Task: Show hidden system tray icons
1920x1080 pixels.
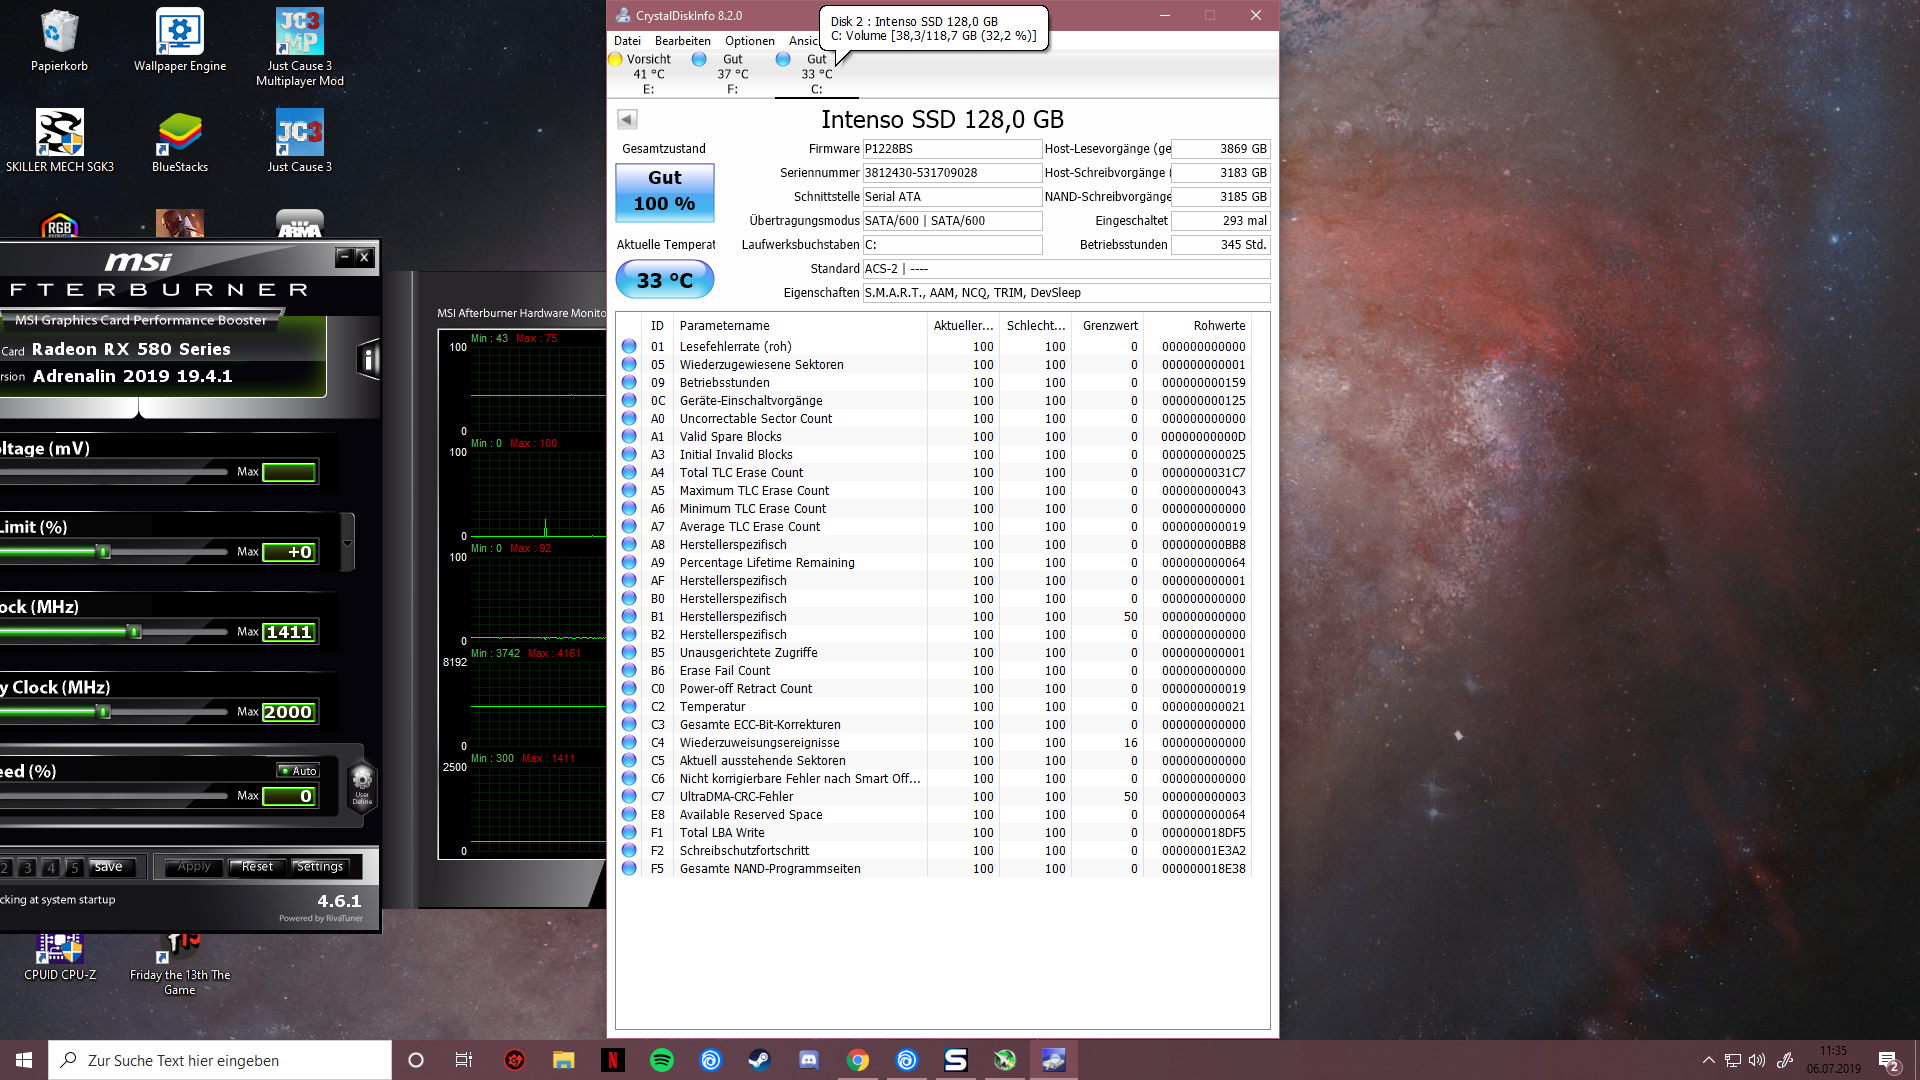Action: 1708,1060
